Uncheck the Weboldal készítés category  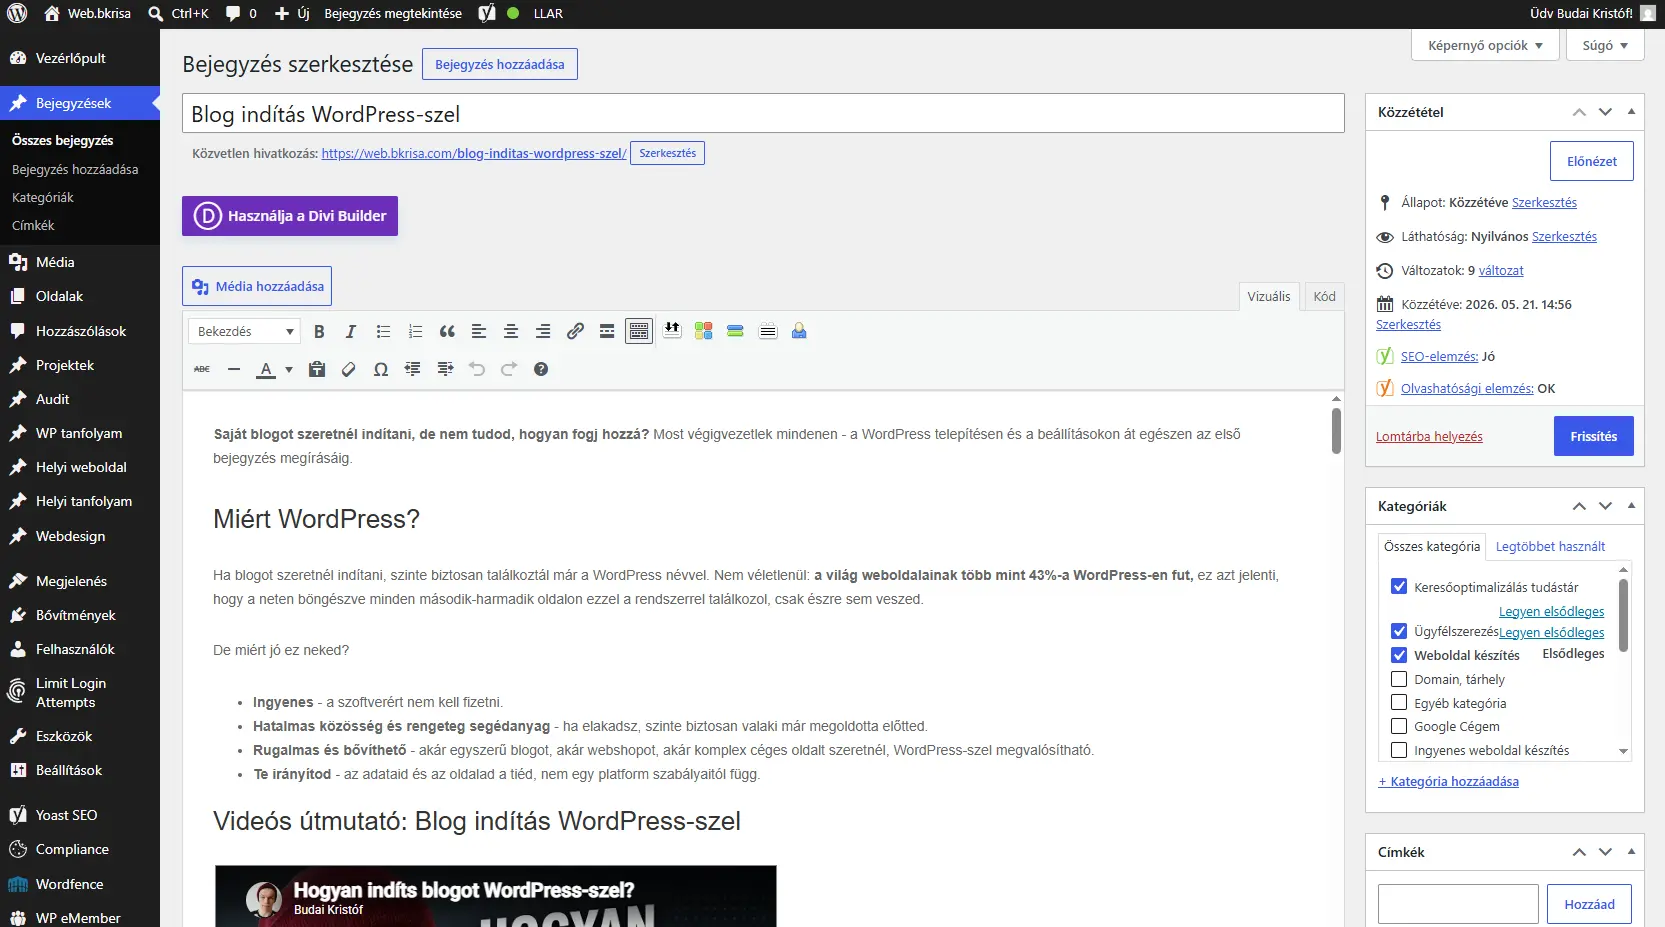coord(1399,655)
